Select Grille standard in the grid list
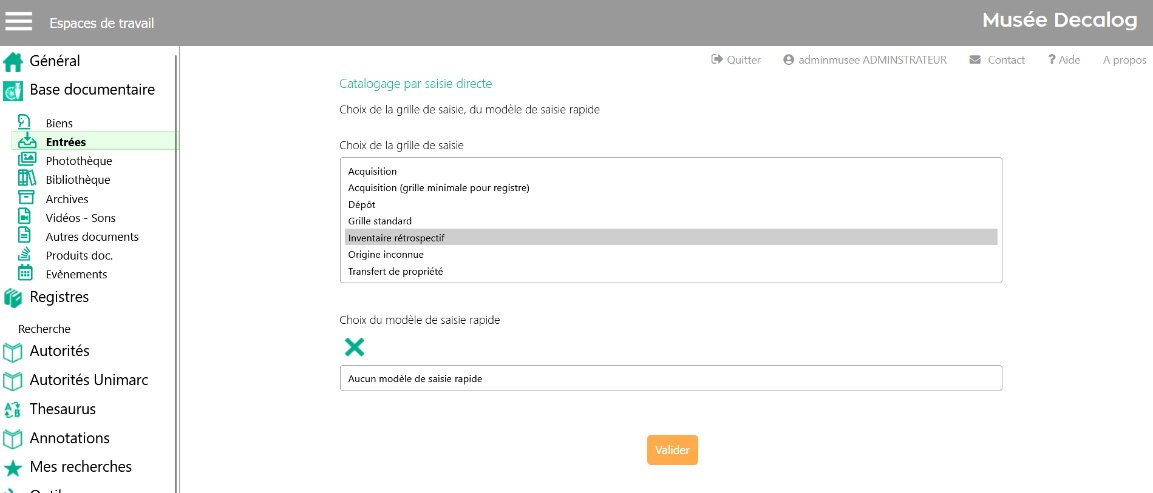The width and height of the screenshot is (1153, 493). point(379,221)
